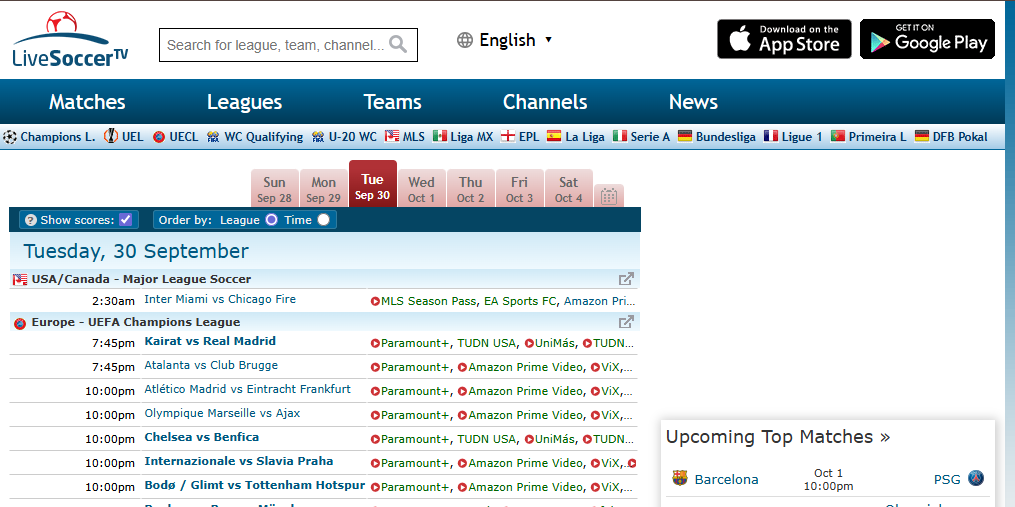Click the England flag beside EPL
1015x507 pixels.
[508, 136]
